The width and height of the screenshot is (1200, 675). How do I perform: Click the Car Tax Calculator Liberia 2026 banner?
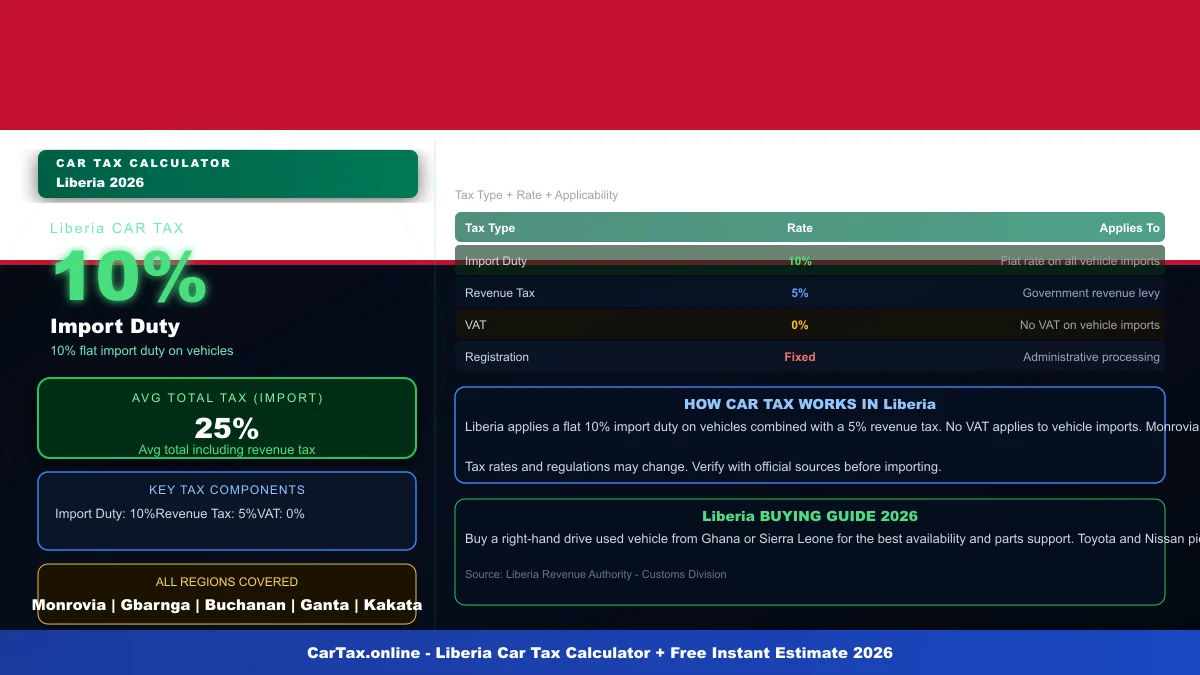pos(227,174)
